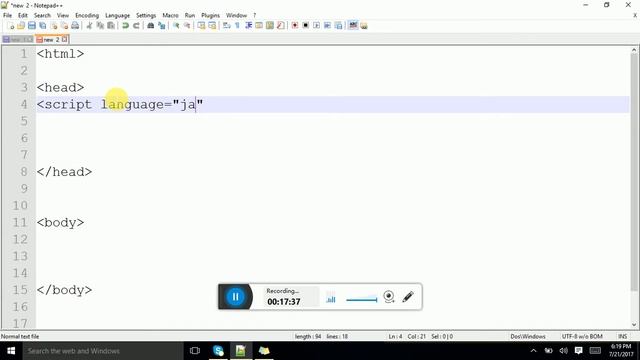
Task: Open the Encoding menu
Action: 87,15
